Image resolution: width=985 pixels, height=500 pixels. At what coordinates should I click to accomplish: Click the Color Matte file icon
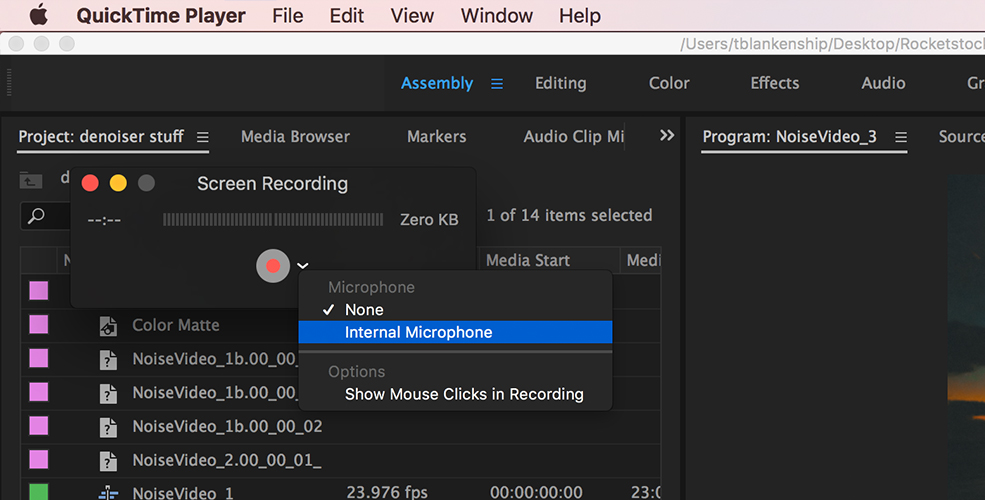(108, 326)
